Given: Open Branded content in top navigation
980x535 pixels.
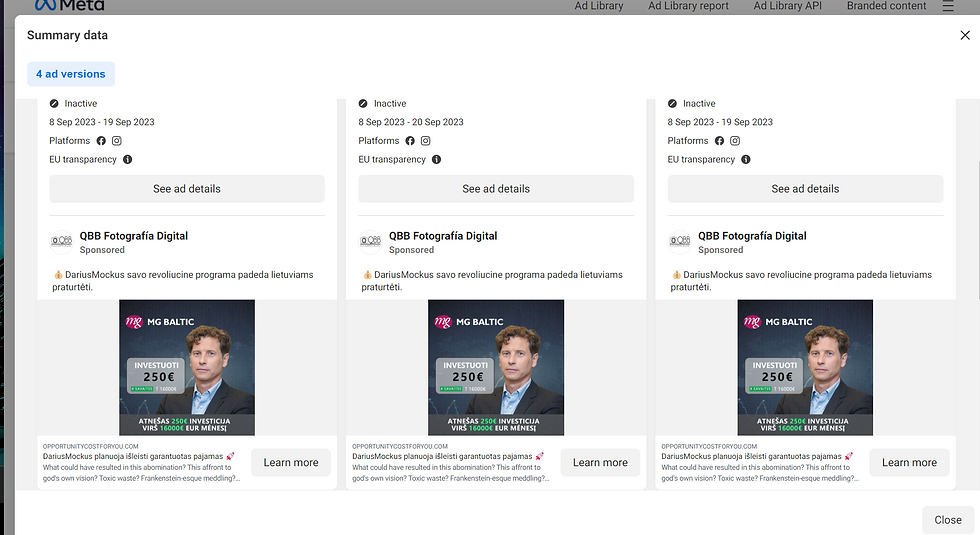Looking at the screenshot, I should [x=886, y=6].
